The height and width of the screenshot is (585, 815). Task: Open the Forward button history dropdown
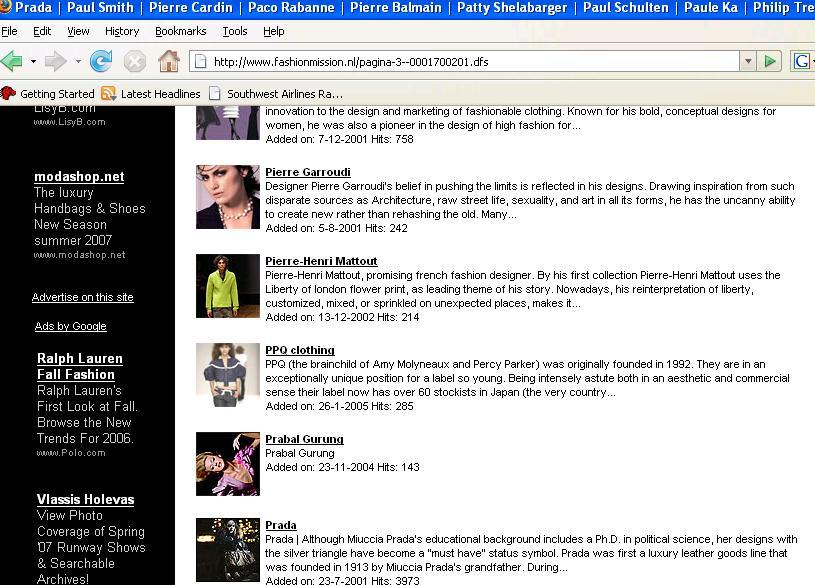tap(77, 62)
